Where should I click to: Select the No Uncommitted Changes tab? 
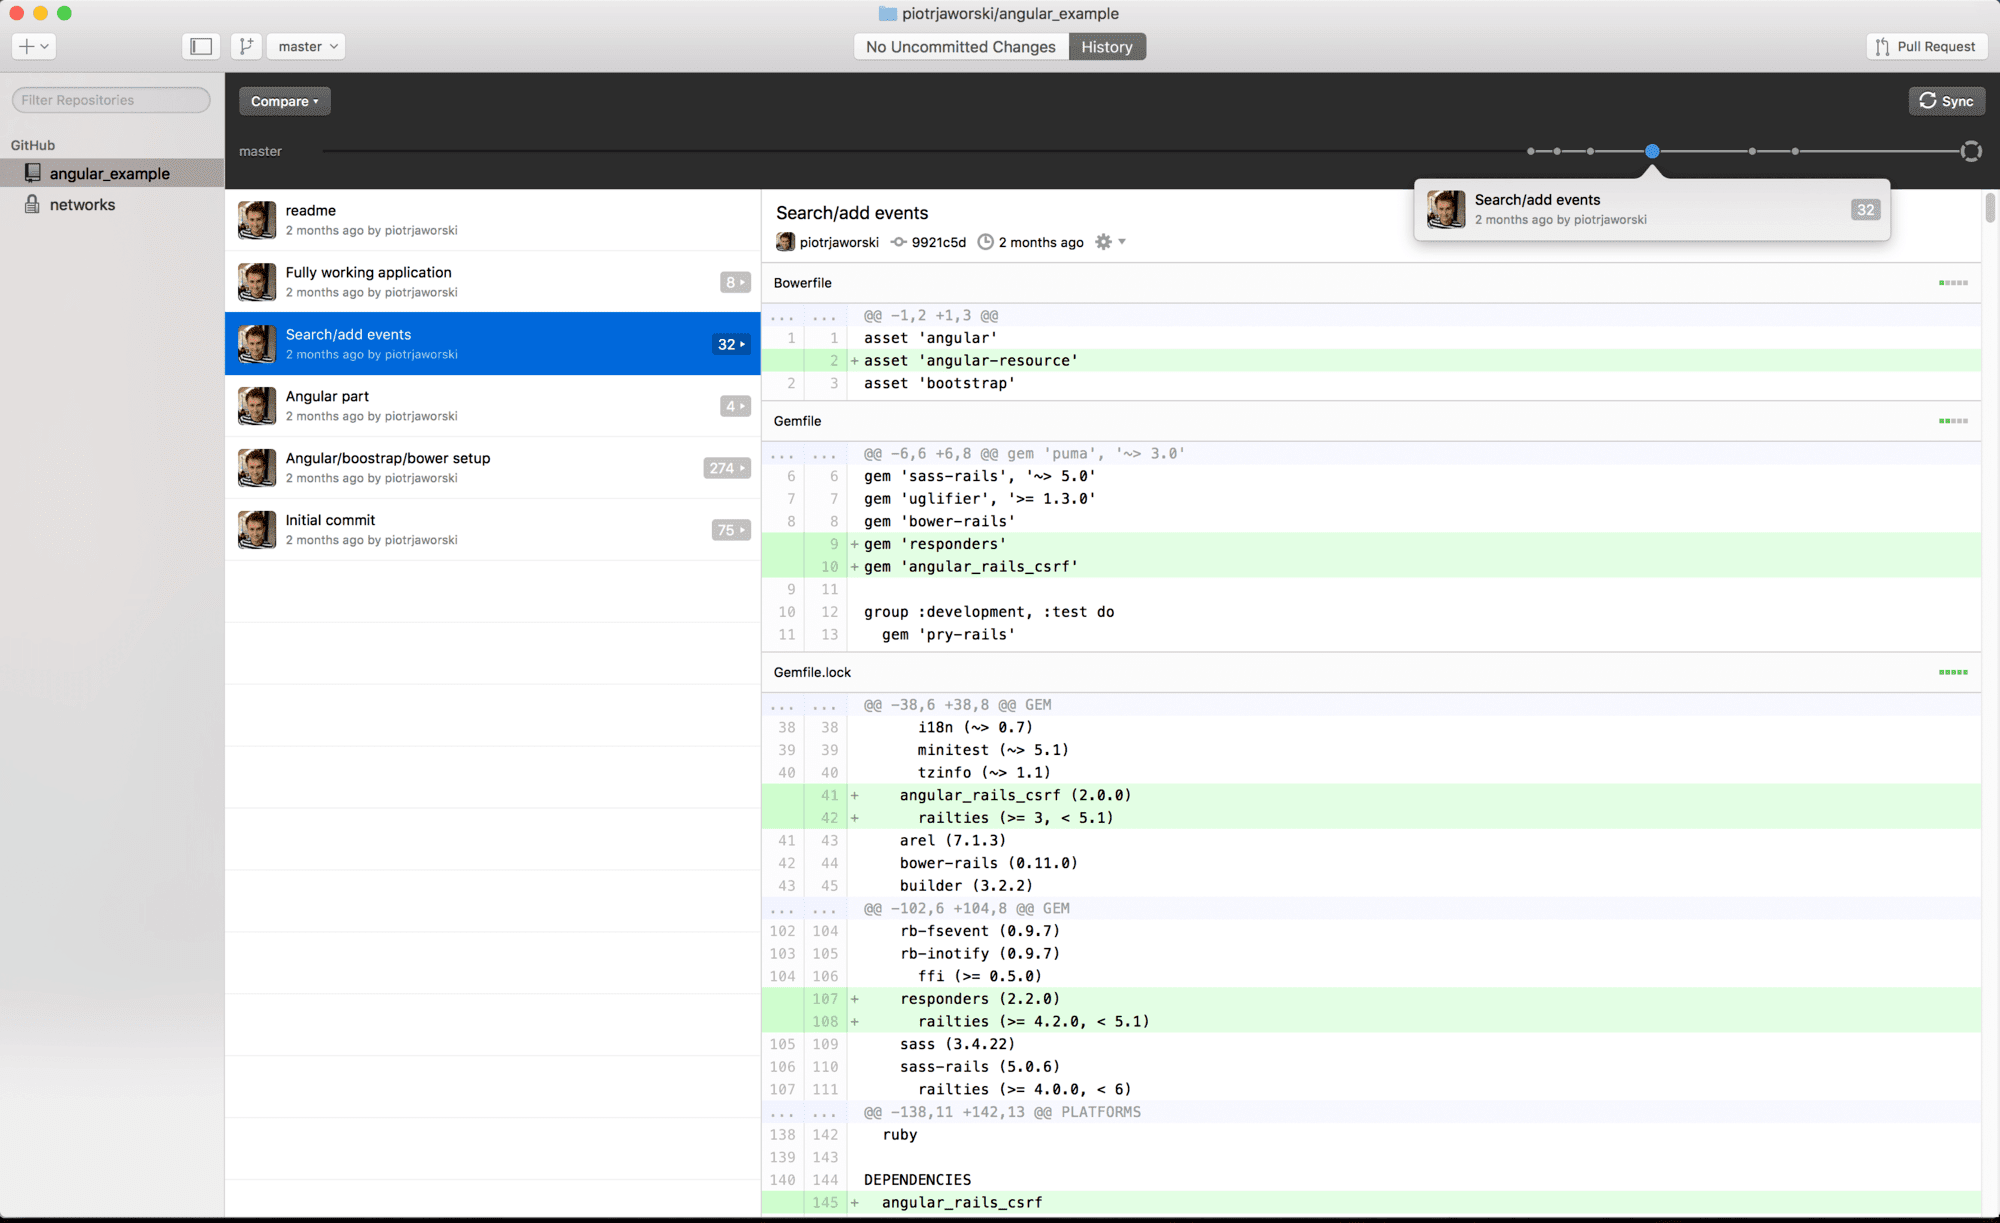pyautogui.click(x=961, y=47)
